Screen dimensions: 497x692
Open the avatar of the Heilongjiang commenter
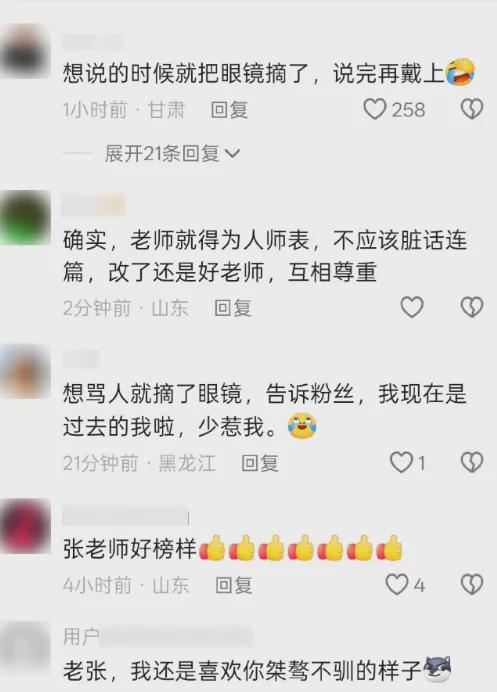point(26,372)
